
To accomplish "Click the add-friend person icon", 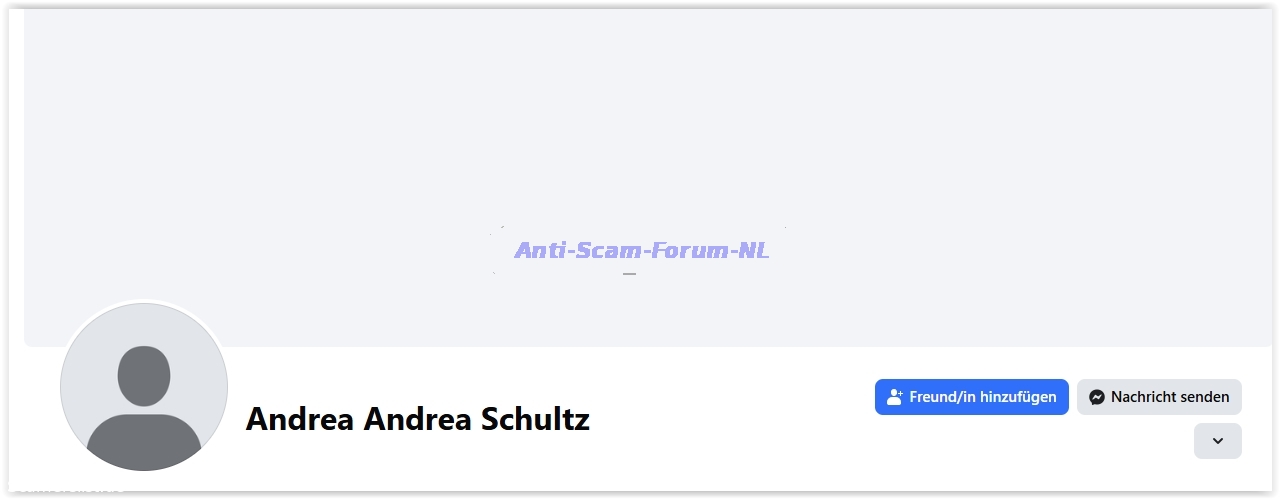I will 895,397.
